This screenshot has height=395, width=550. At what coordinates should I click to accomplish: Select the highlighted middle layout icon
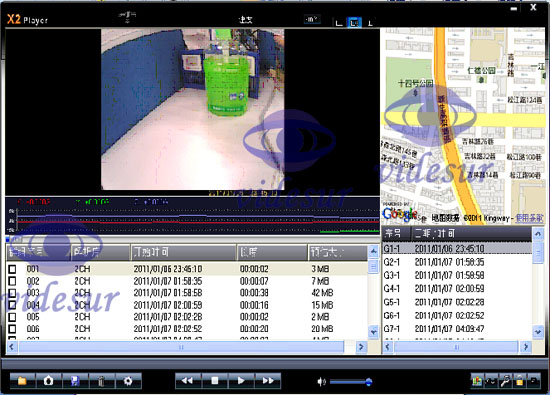354,23
